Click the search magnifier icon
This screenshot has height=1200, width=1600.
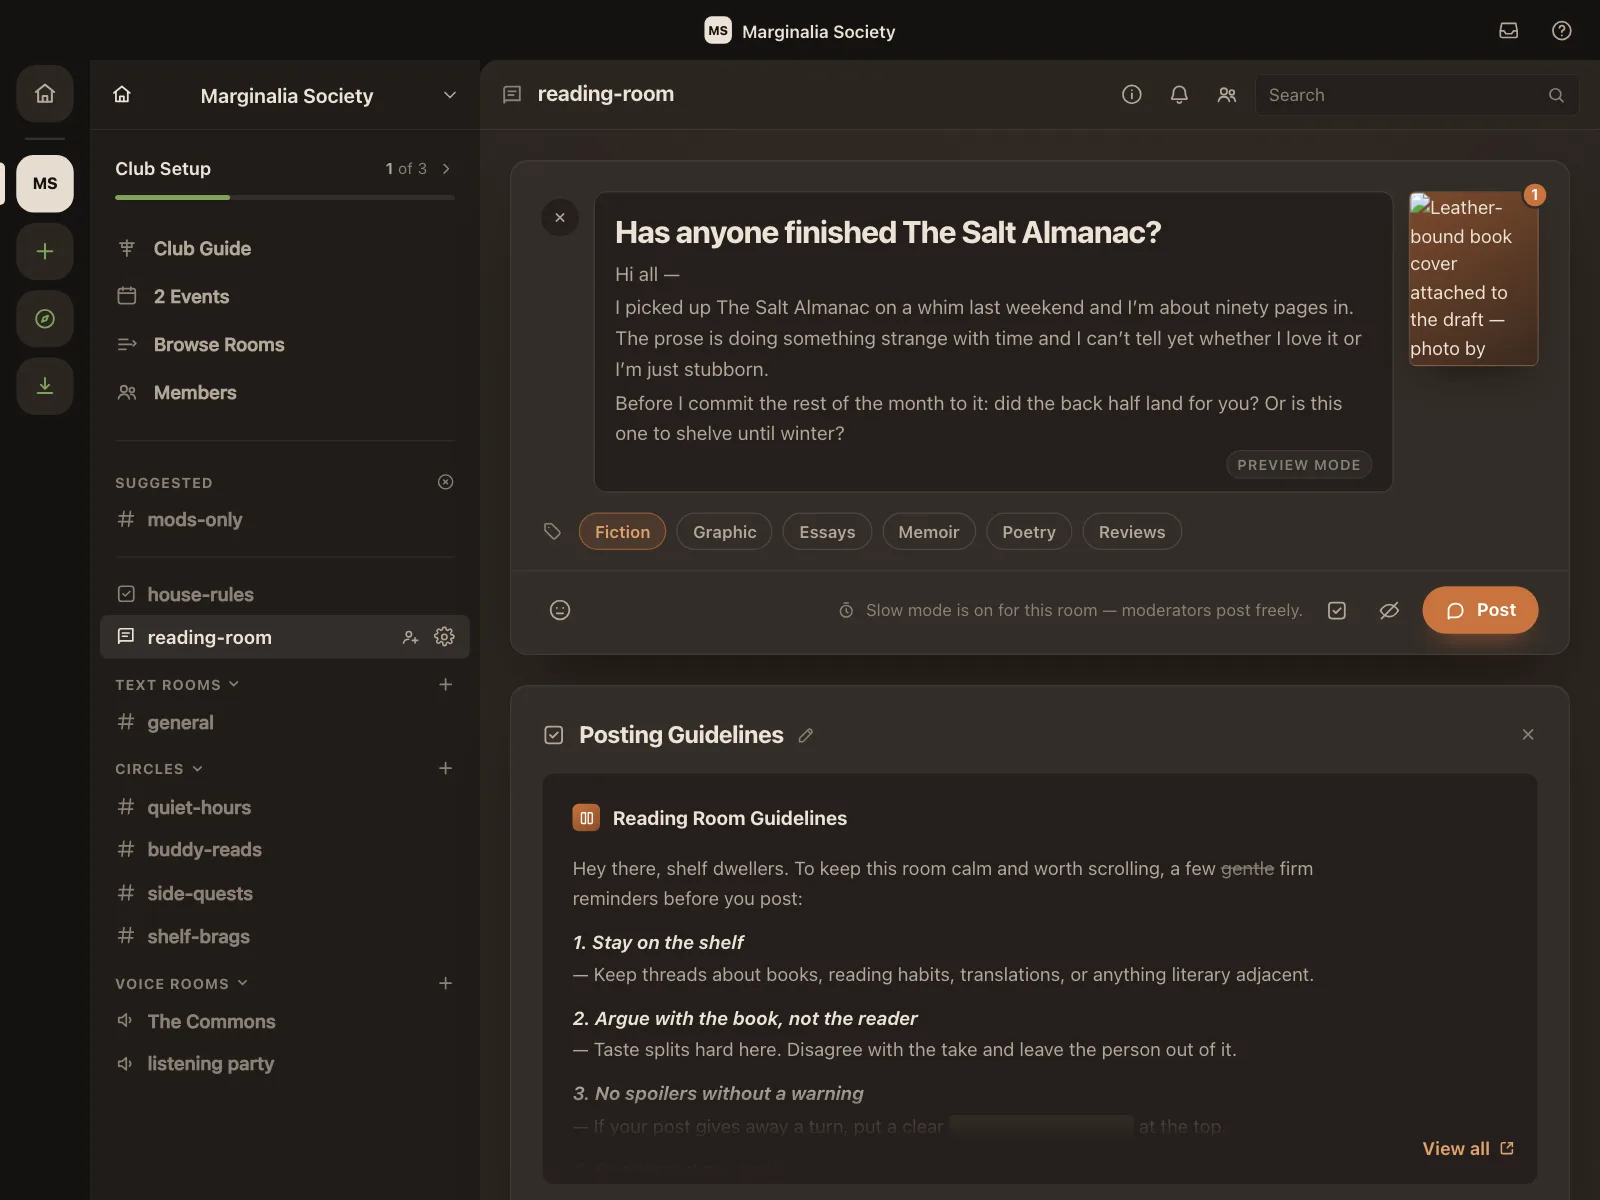pos(1556,95)
